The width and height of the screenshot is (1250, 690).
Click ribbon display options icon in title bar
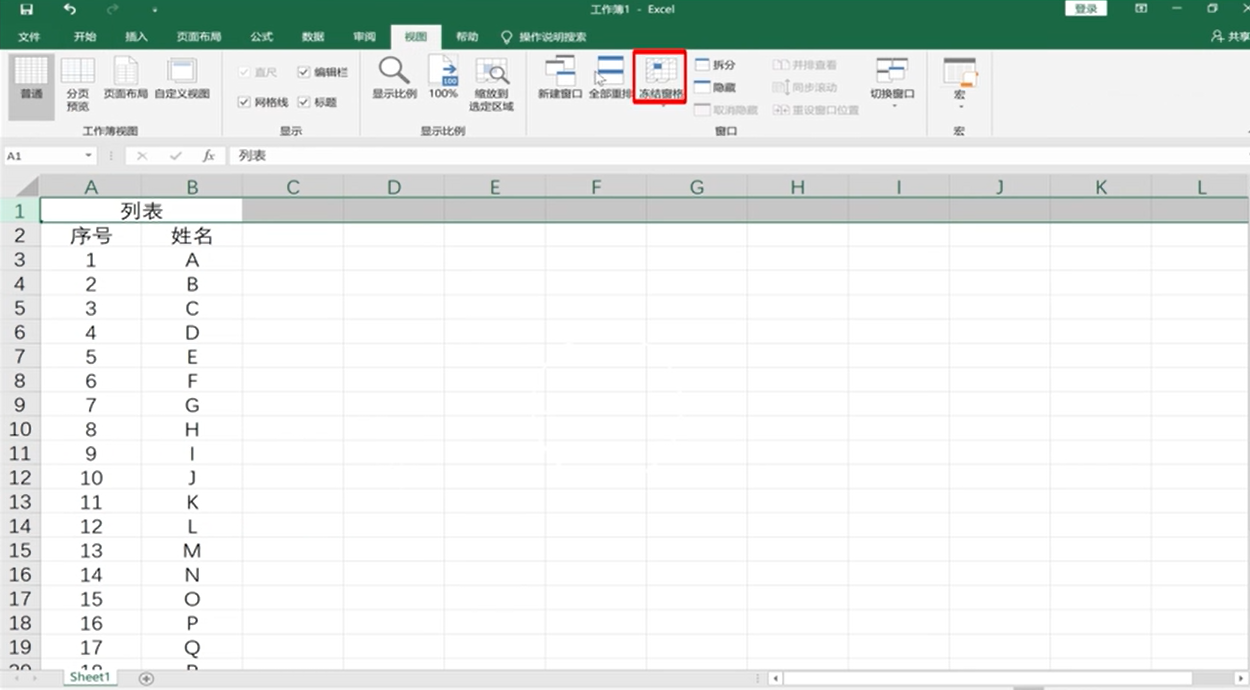coord(1141,9)
